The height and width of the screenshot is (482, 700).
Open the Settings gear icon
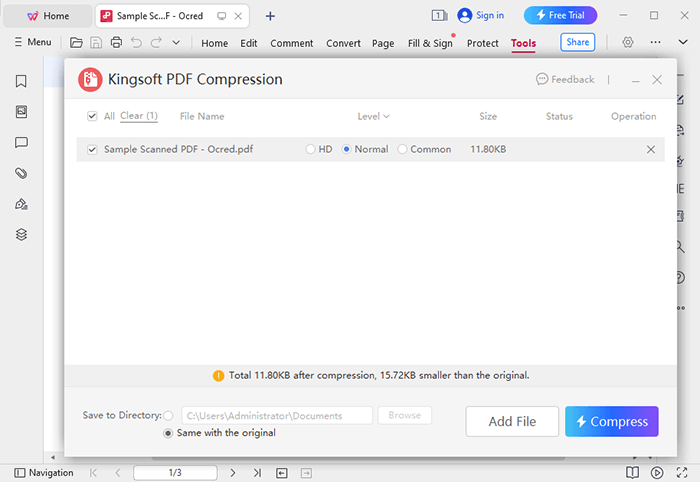pos(628,42)
